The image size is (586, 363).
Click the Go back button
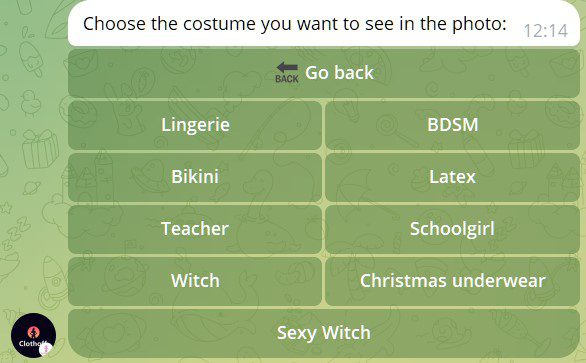(x=324, y=73)
